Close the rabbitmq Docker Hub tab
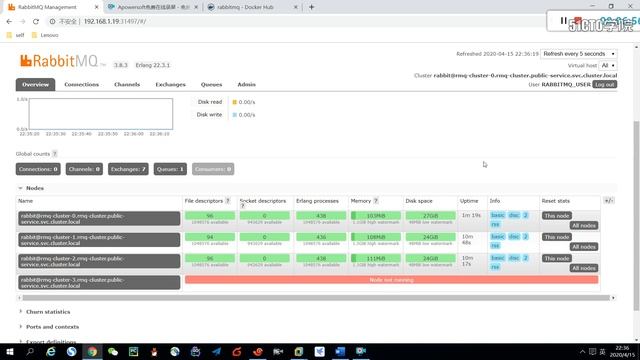640x360 pixels. 296,7
